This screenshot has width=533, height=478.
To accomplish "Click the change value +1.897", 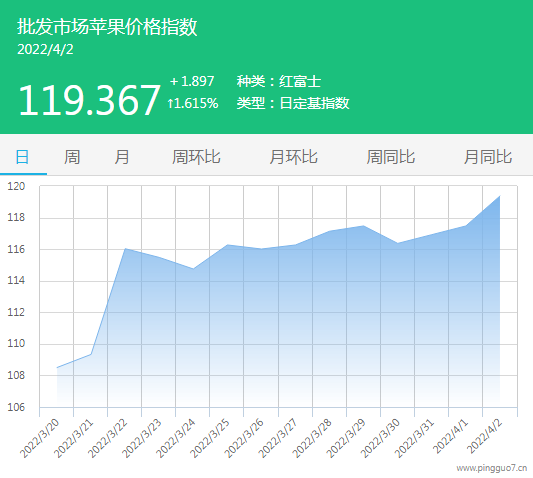I will click(x=192, y=81).
